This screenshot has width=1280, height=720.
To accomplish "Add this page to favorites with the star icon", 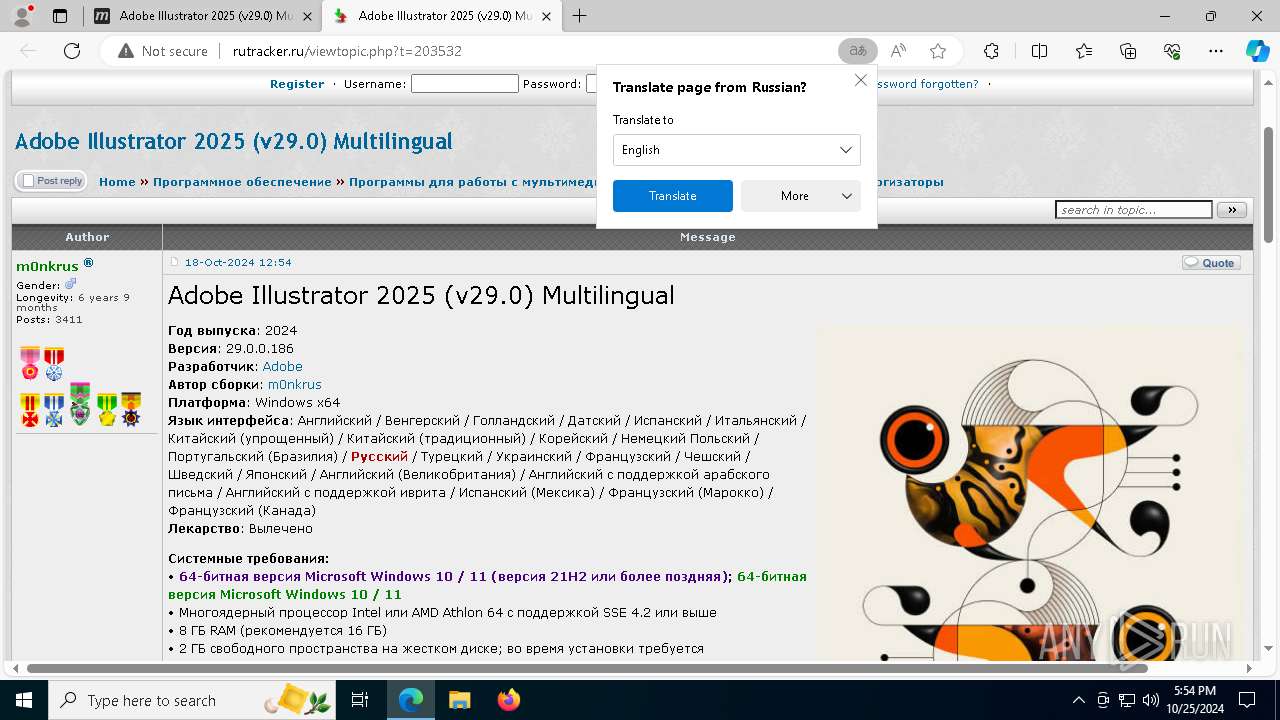I will tap(938, 51).
